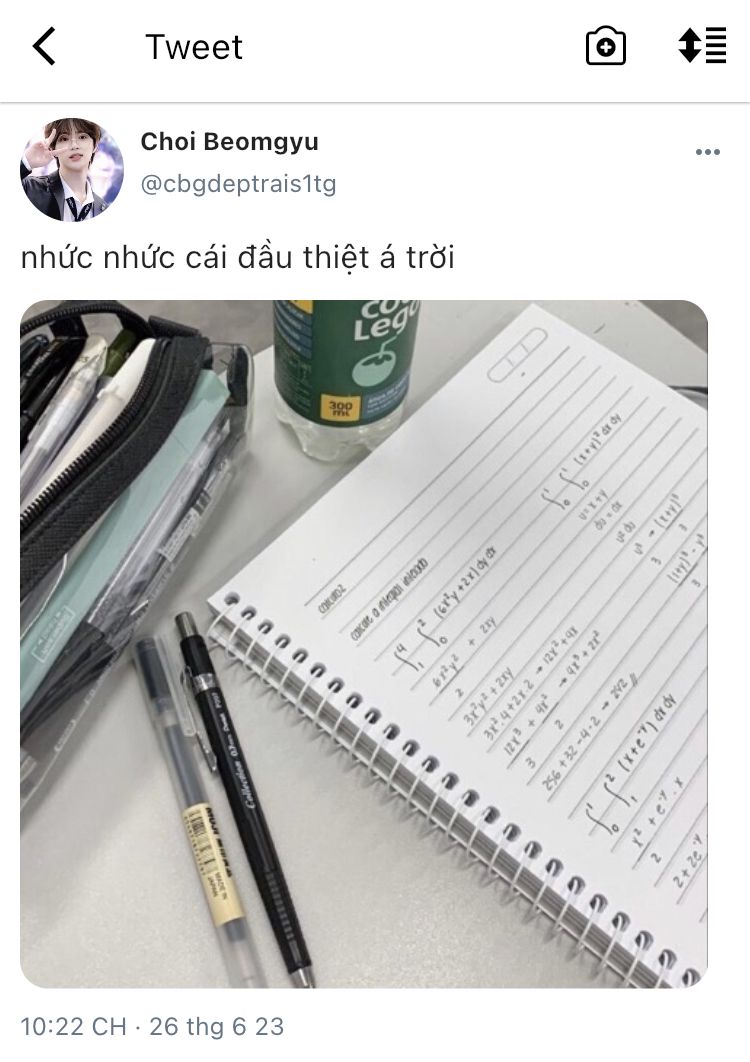Viewport: 750px width, 1062px height.
Task: Open the Choi Beomgyu display name
Action: [x=230, y=142]
